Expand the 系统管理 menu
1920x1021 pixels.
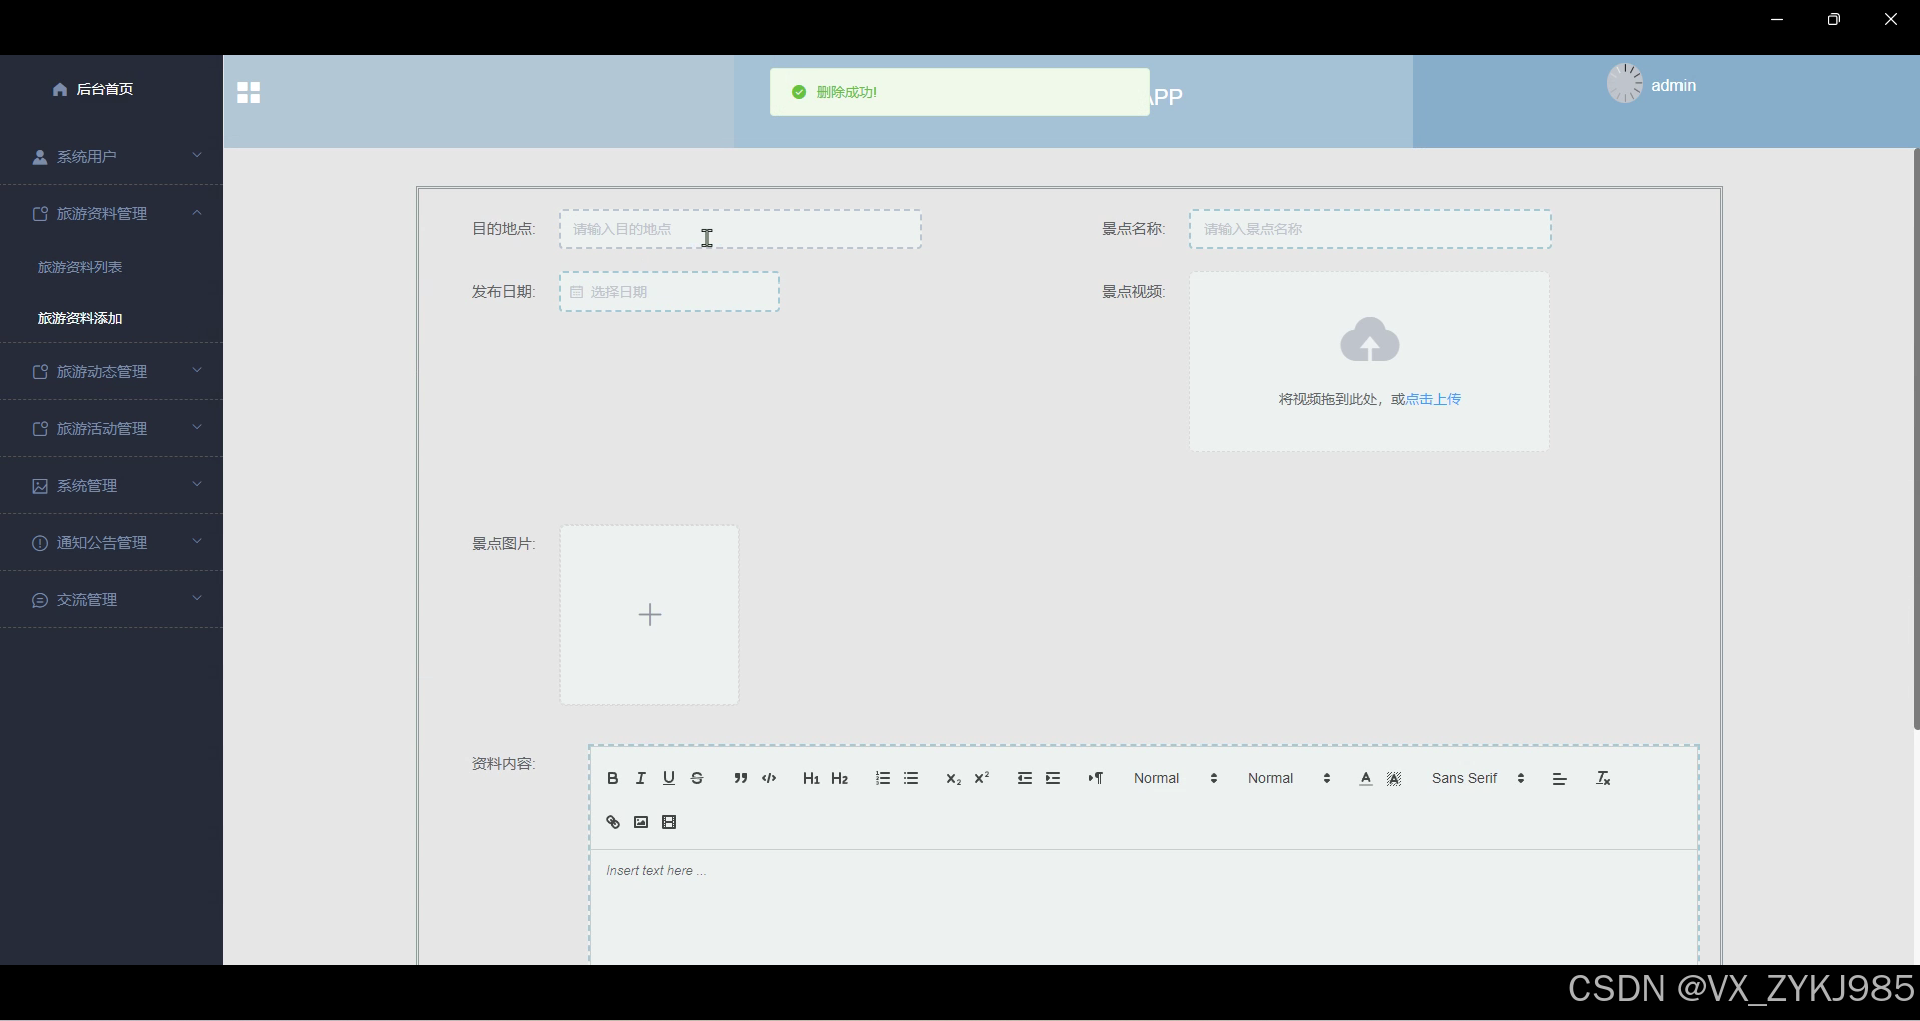tap(111, 486)
